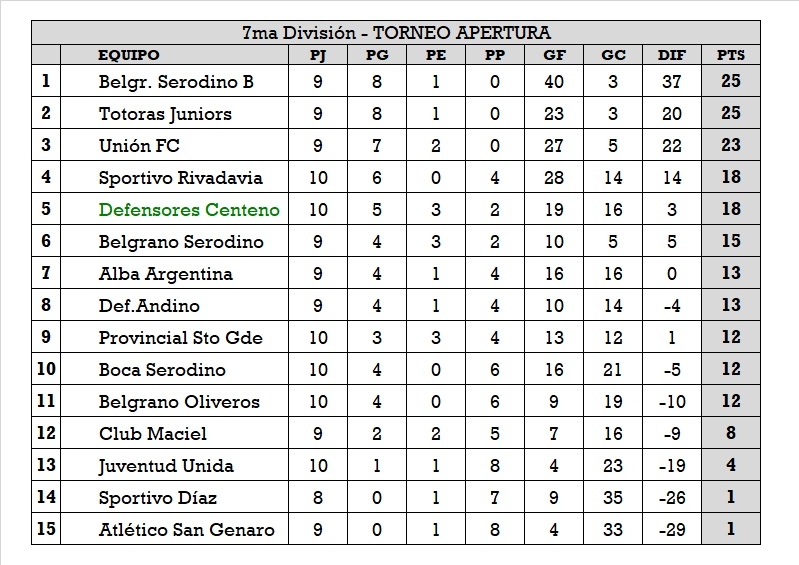
Task: Select the Unión FC row name
Action: click(x=139, y=146)
